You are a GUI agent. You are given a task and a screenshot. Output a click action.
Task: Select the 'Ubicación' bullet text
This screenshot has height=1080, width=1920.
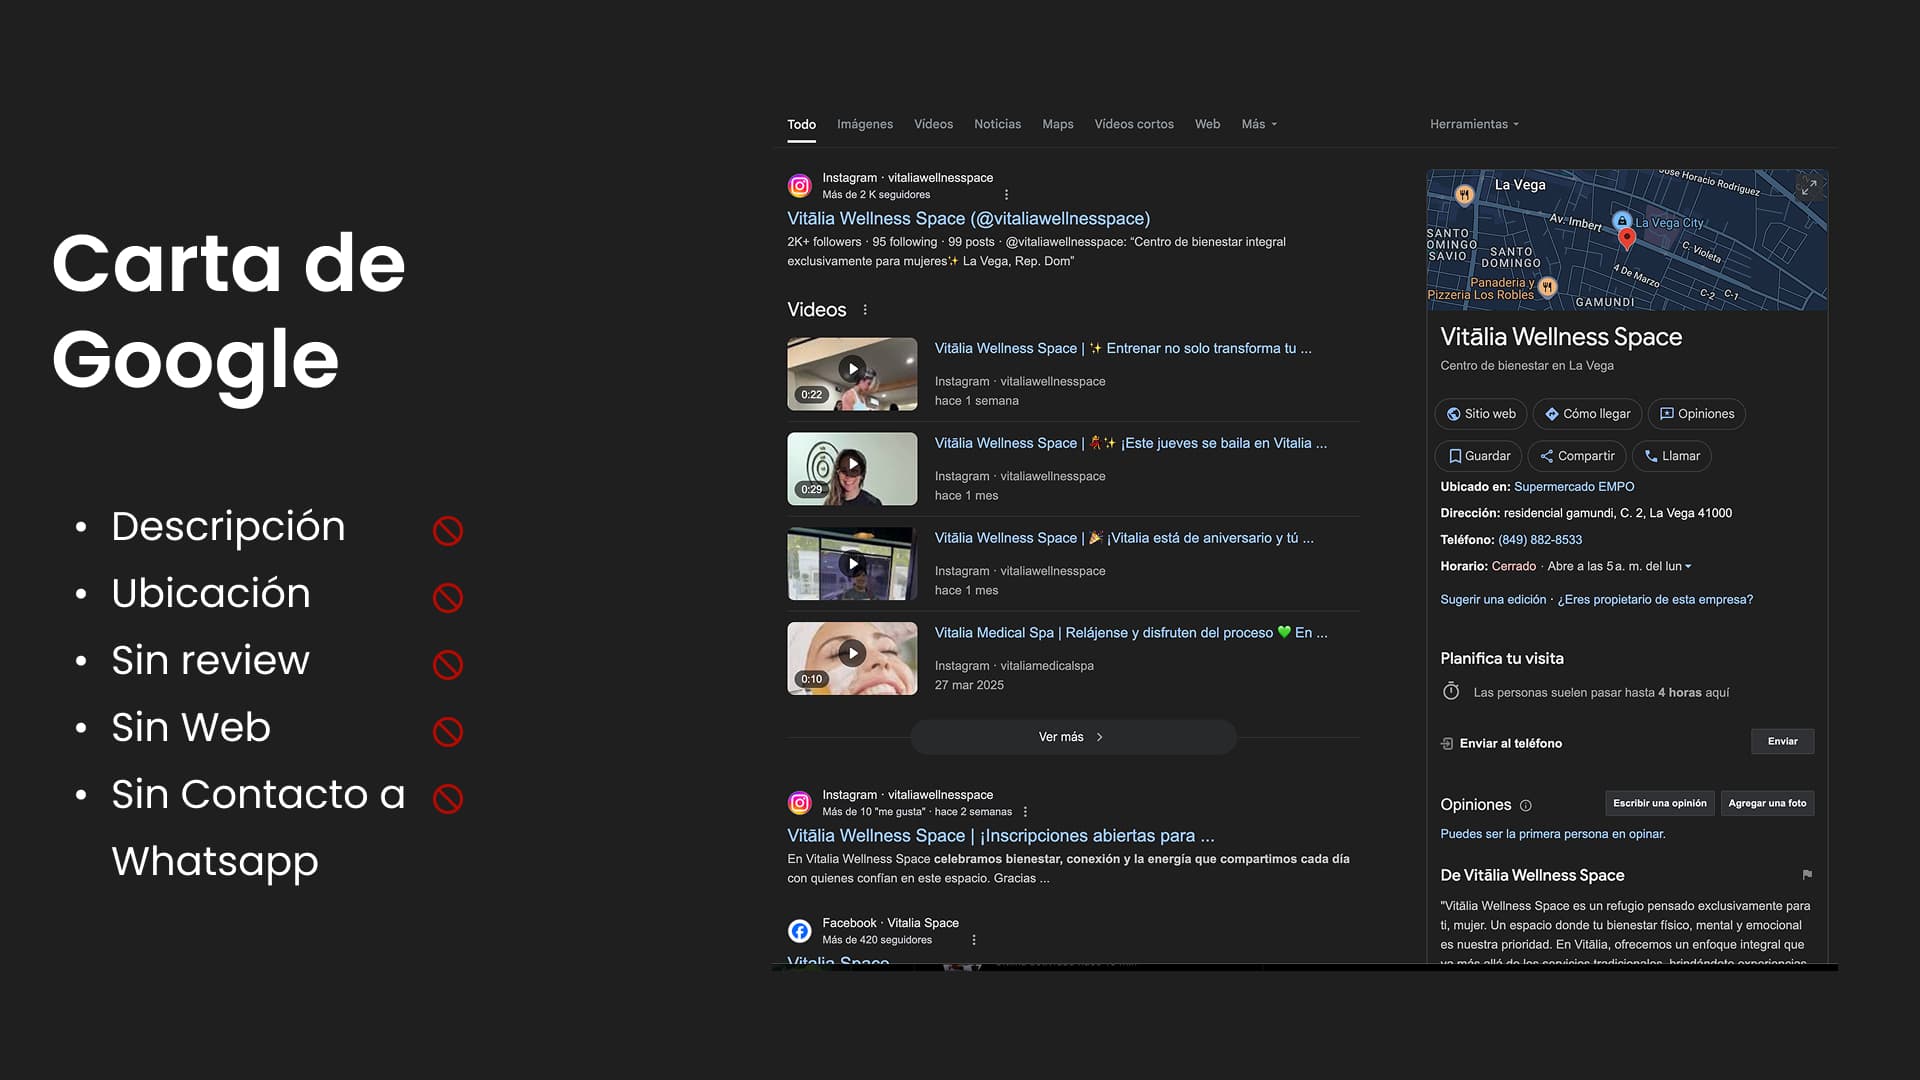tap(211, 593)
